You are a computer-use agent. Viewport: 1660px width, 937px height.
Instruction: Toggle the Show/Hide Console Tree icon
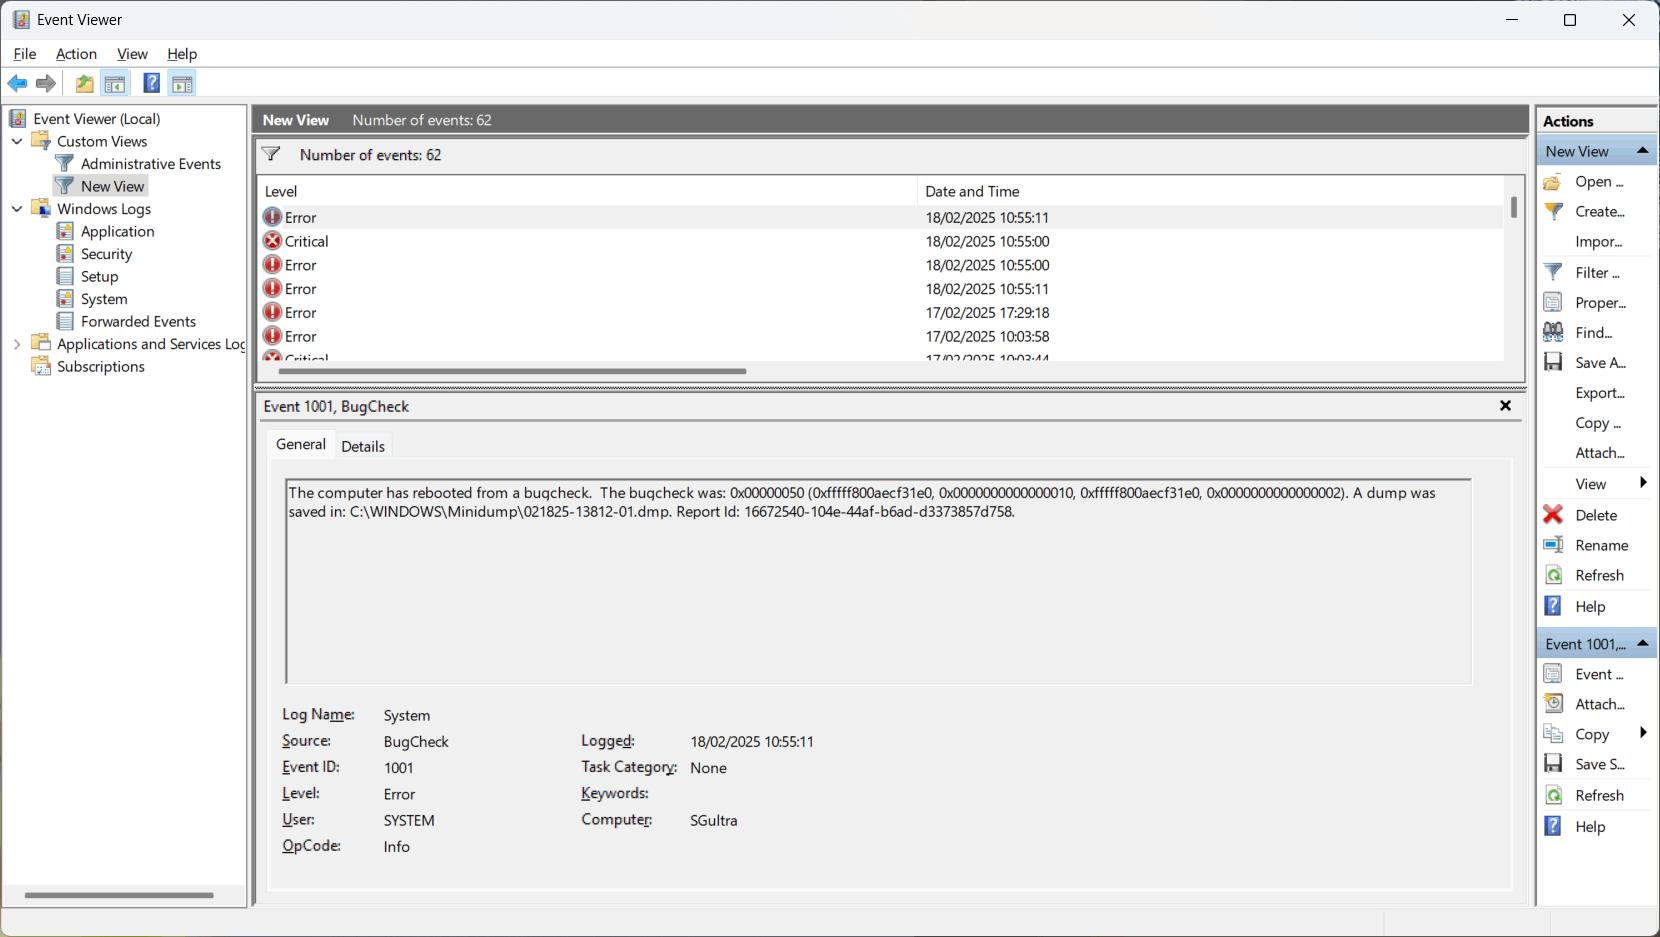[115, 84]
